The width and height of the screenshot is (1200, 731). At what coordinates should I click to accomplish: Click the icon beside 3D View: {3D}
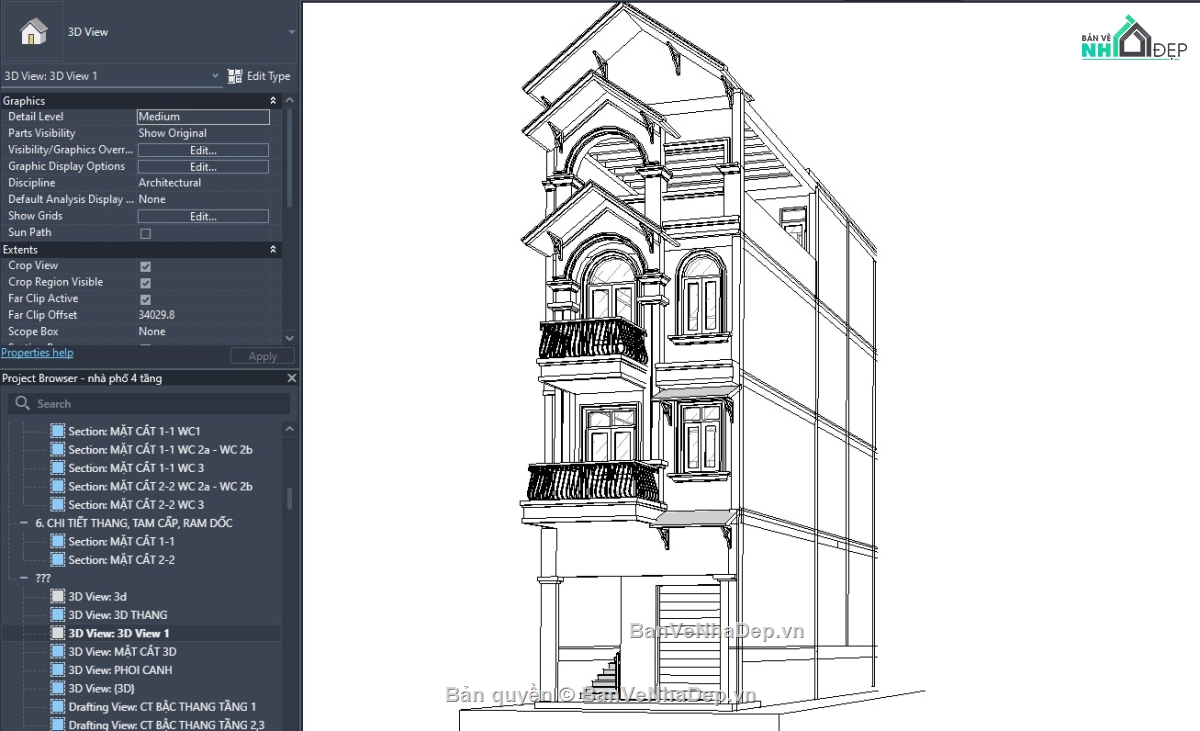57,688
